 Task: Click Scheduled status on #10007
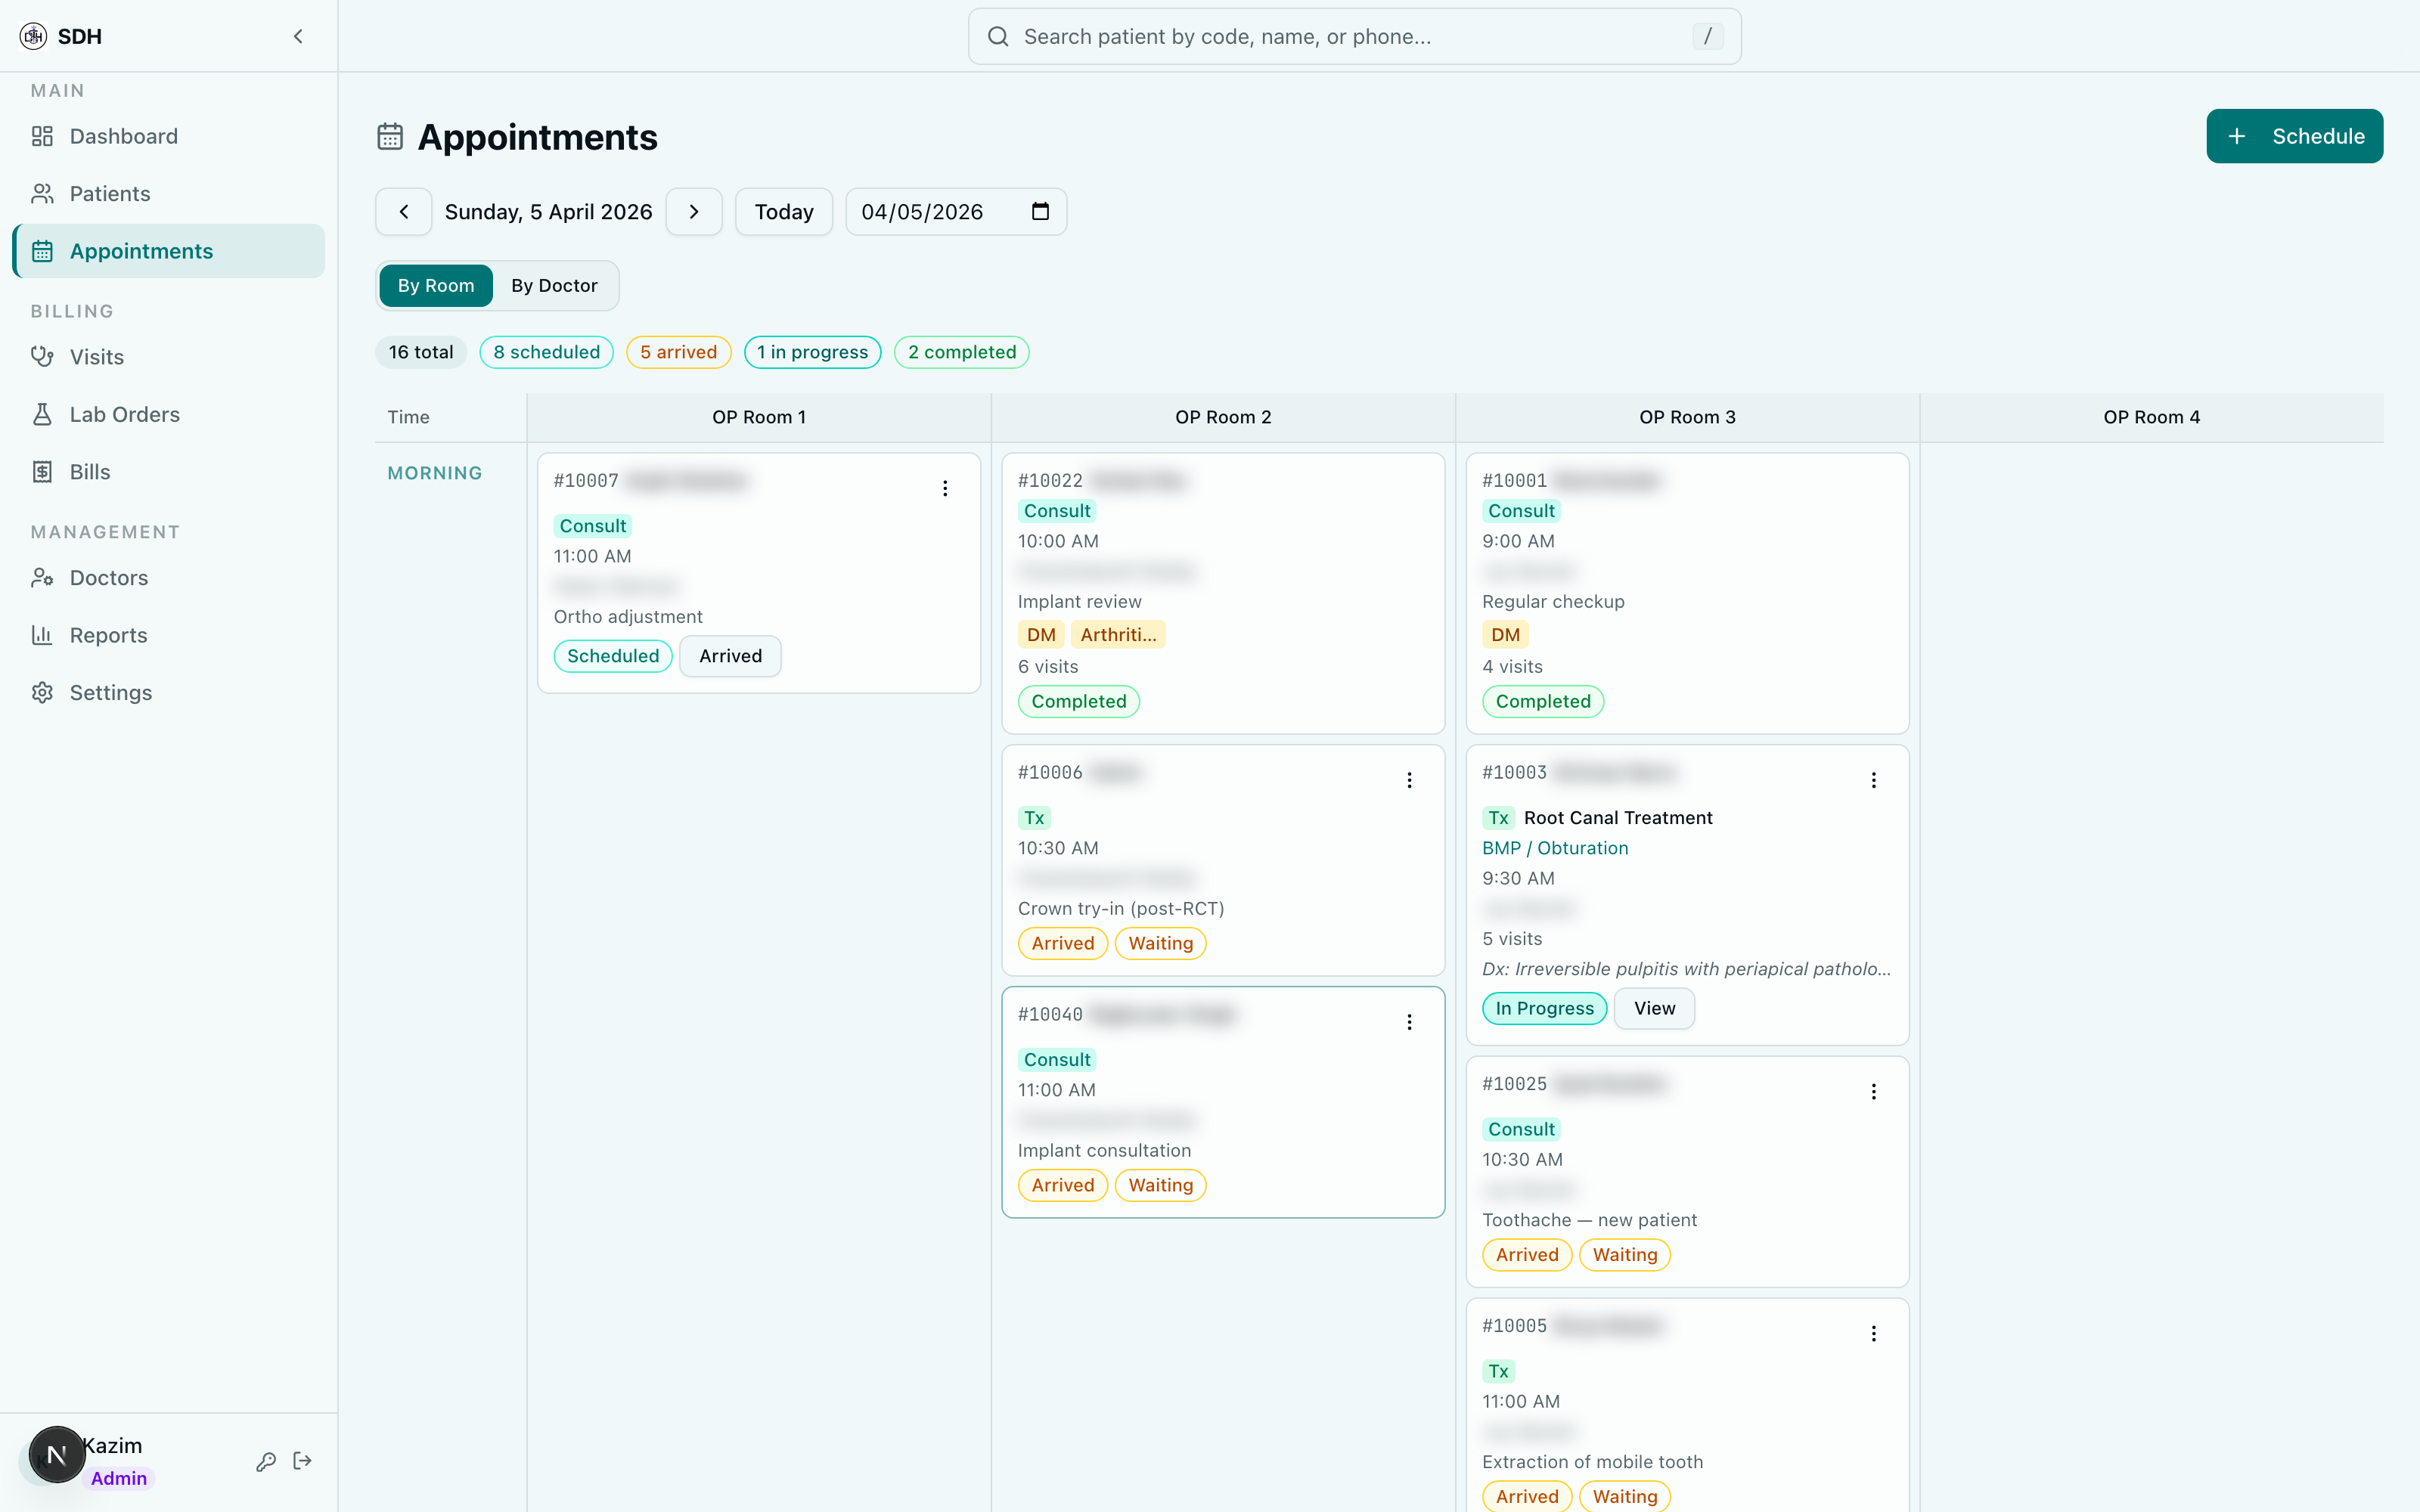click(x=613, y=656)
